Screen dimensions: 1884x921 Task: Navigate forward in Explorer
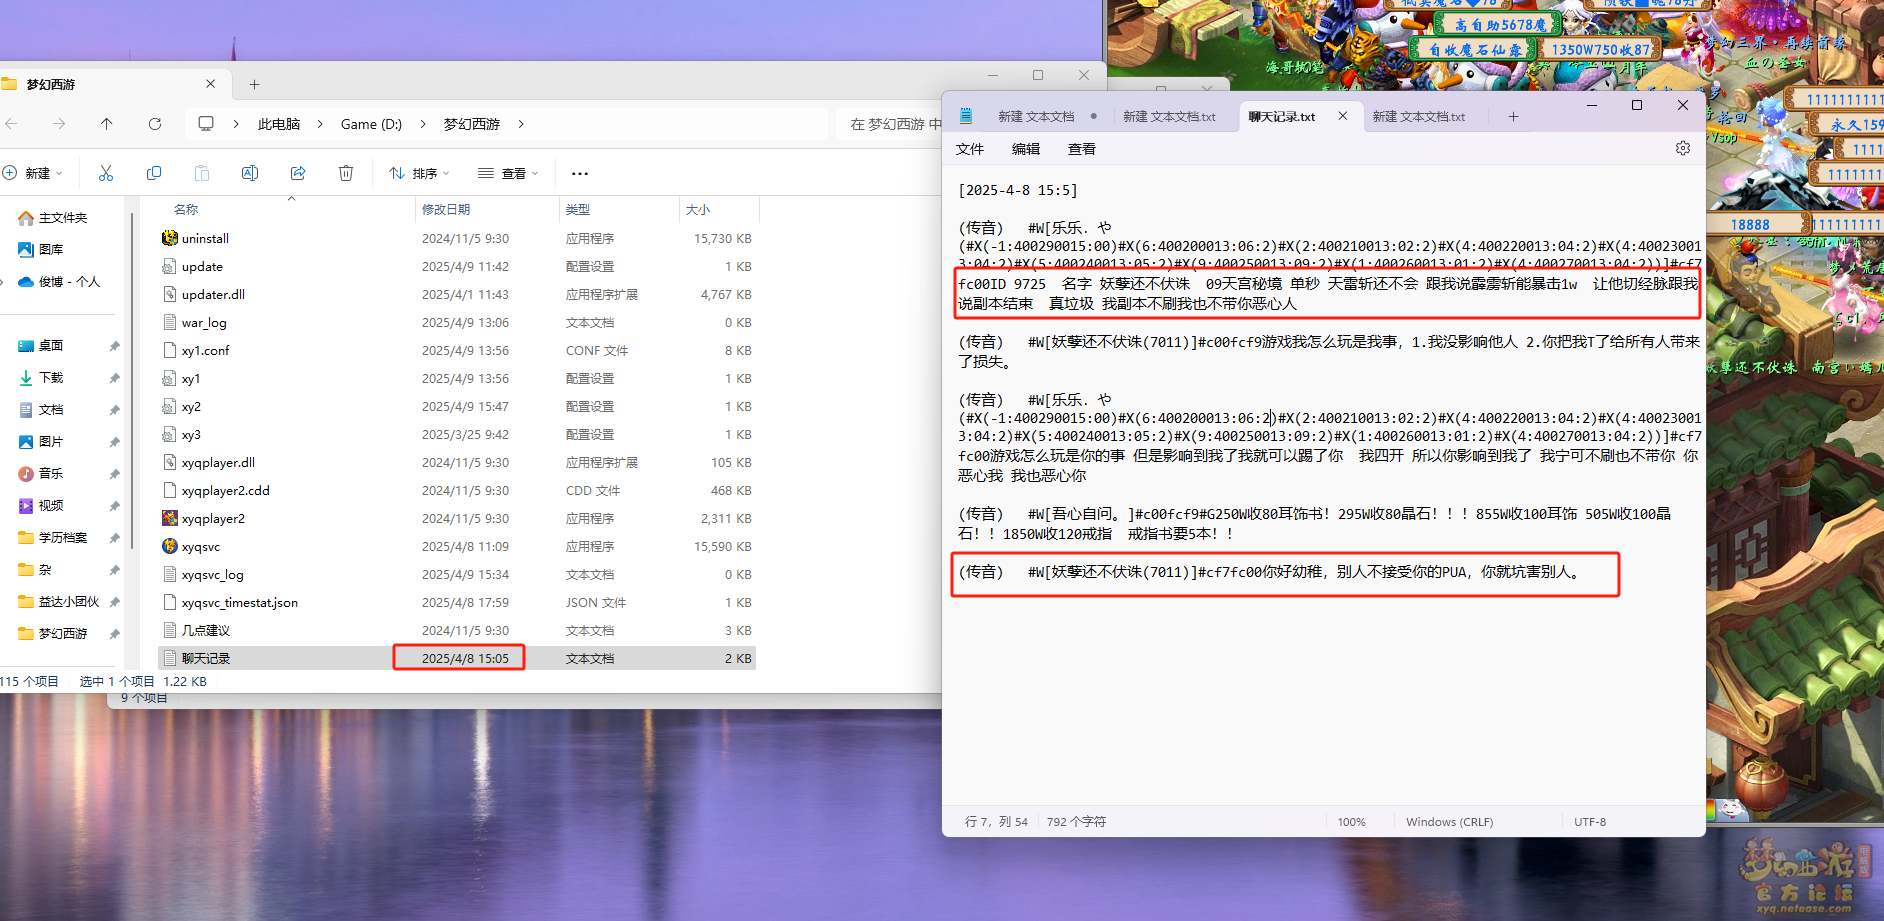tap(59, 124)
